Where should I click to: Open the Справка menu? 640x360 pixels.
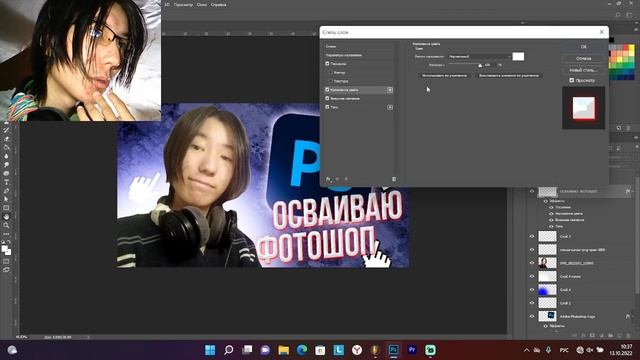coord(218,5)
